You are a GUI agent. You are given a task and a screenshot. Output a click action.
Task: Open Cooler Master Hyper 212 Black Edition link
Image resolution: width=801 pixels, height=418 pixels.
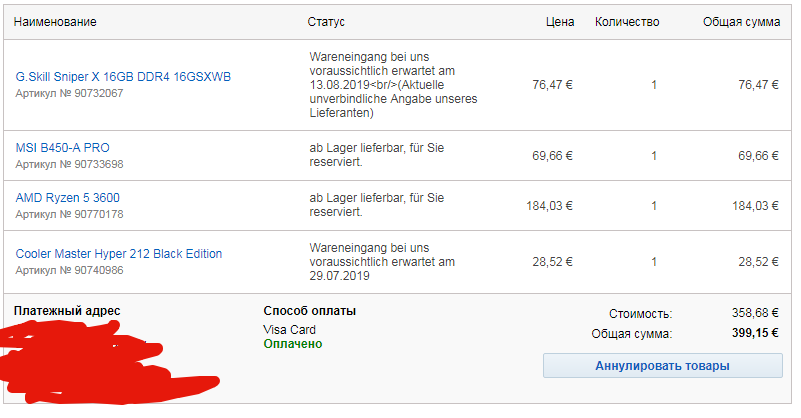pos(119,254)
